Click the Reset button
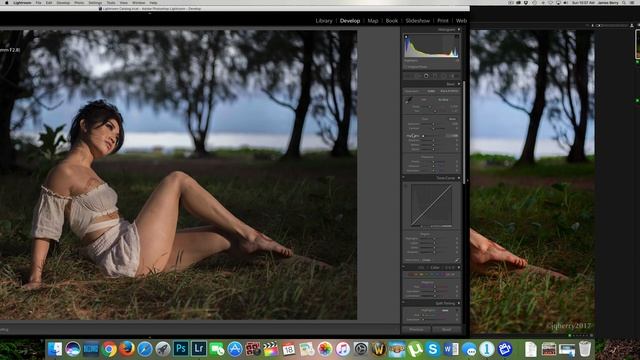640x360 pixels. pos(447,329)
